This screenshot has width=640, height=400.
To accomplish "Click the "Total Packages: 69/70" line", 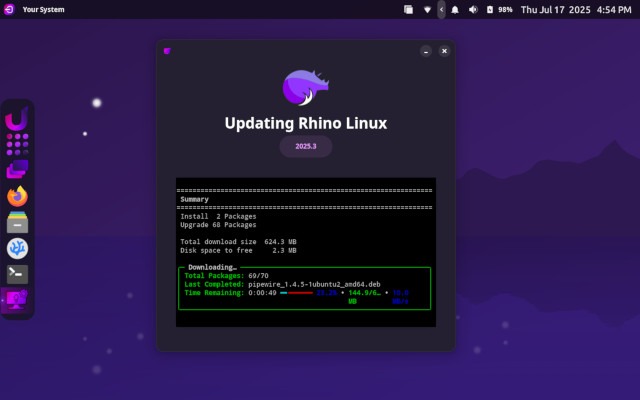I will tap(226, 276).
